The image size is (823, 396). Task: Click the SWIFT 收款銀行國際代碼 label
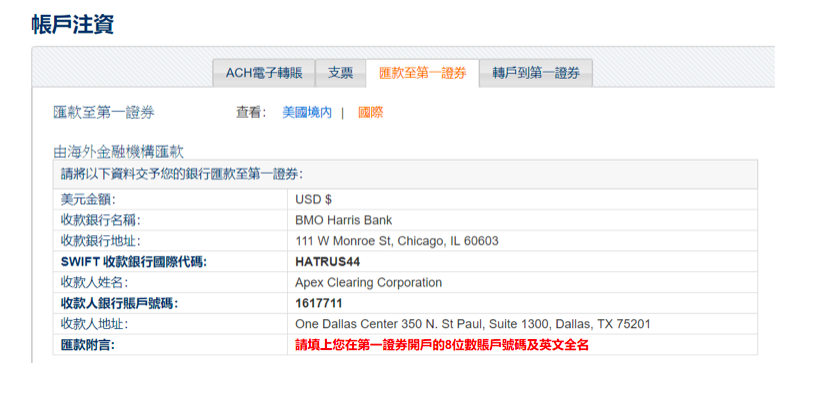pos(134,262)
